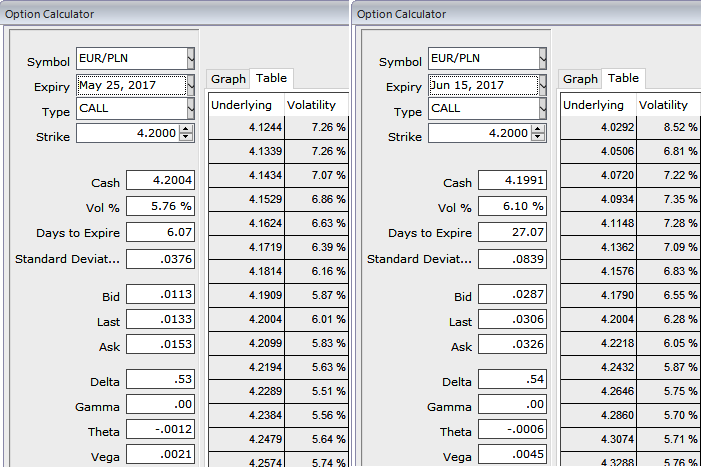Image resolution: width=702 pixels, height=467 pixels.
Task: Click the Theta field showing -.0012
Action: click(x=160, y=429)
